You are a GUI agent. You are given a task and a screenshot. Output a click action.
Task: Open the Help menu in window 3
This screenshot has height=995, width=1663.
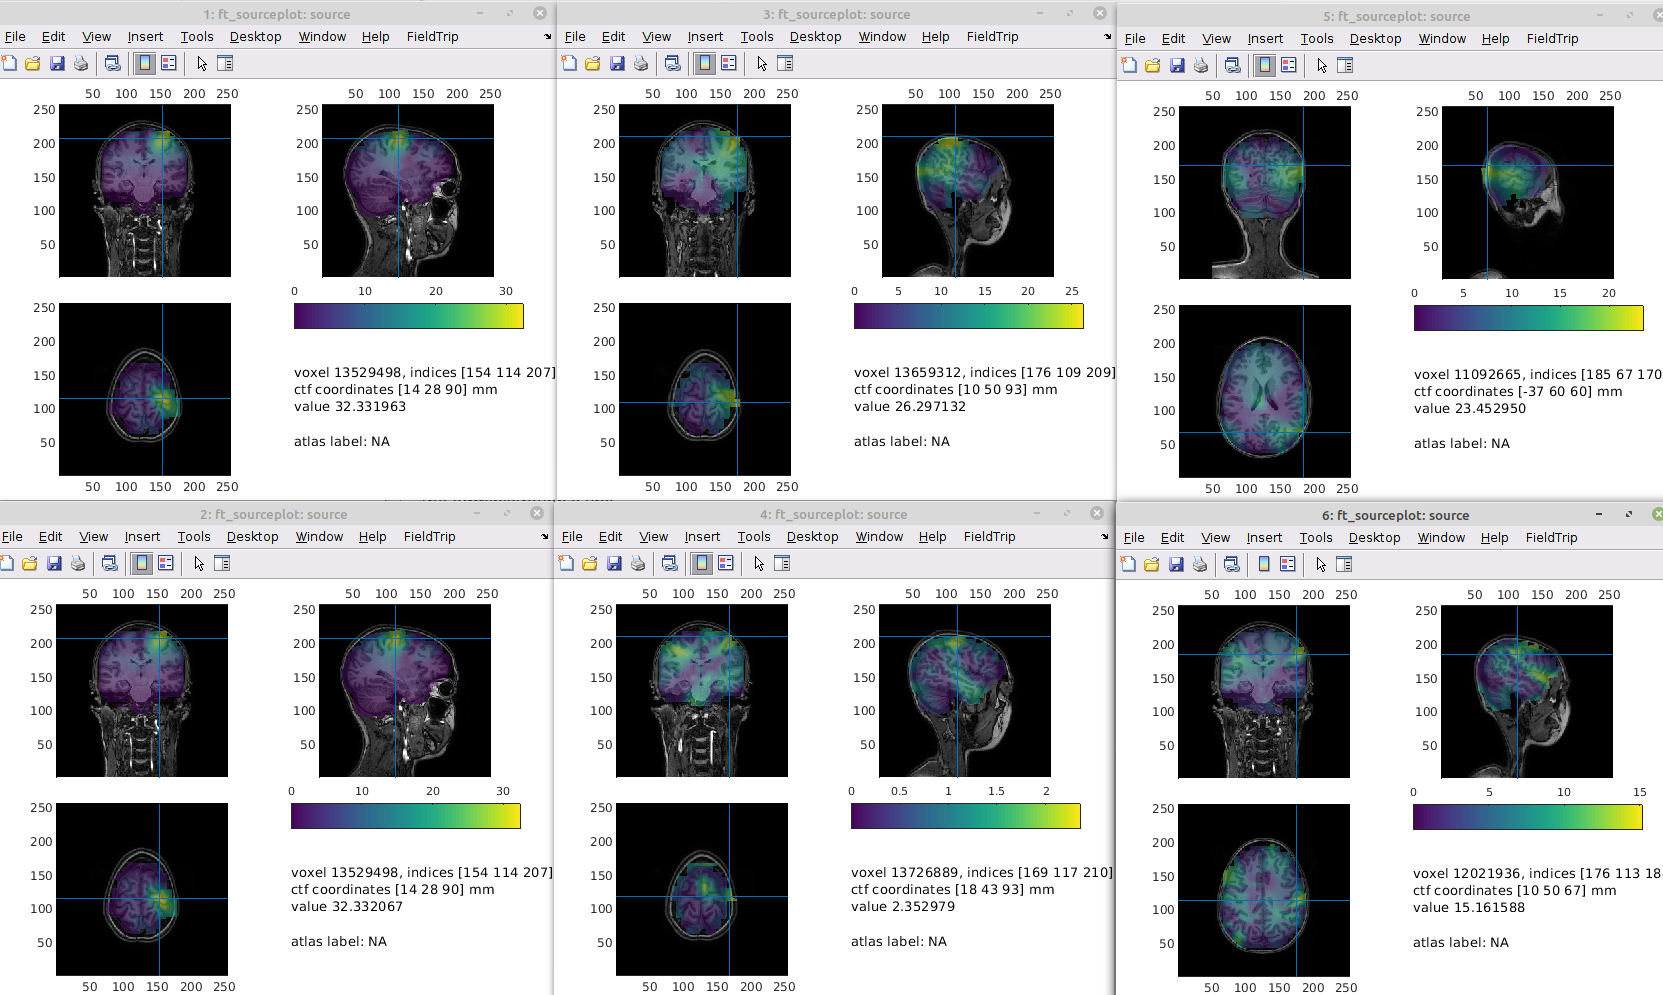[935, 37]
